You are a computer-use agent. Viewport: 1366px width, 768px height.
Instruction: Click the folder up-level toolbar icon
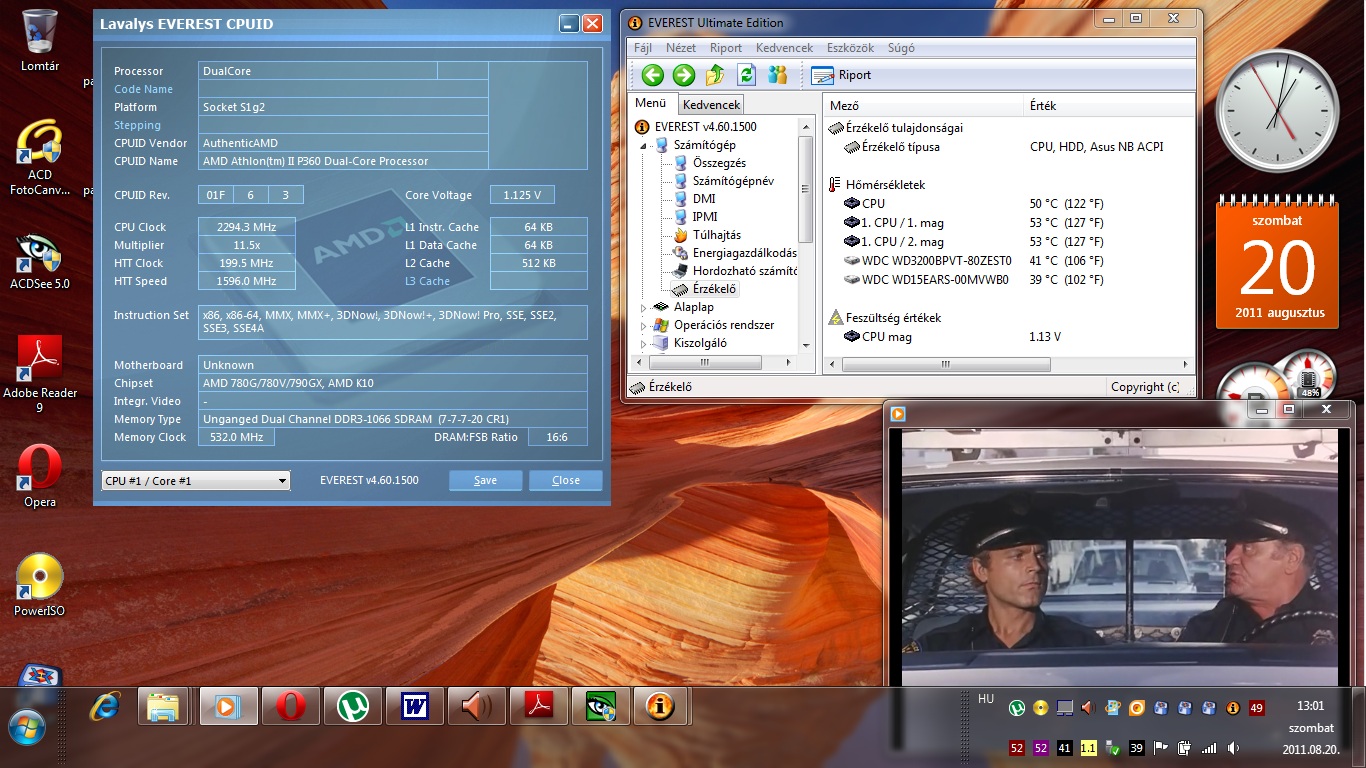pyautogui.click(x=715, y=75)
